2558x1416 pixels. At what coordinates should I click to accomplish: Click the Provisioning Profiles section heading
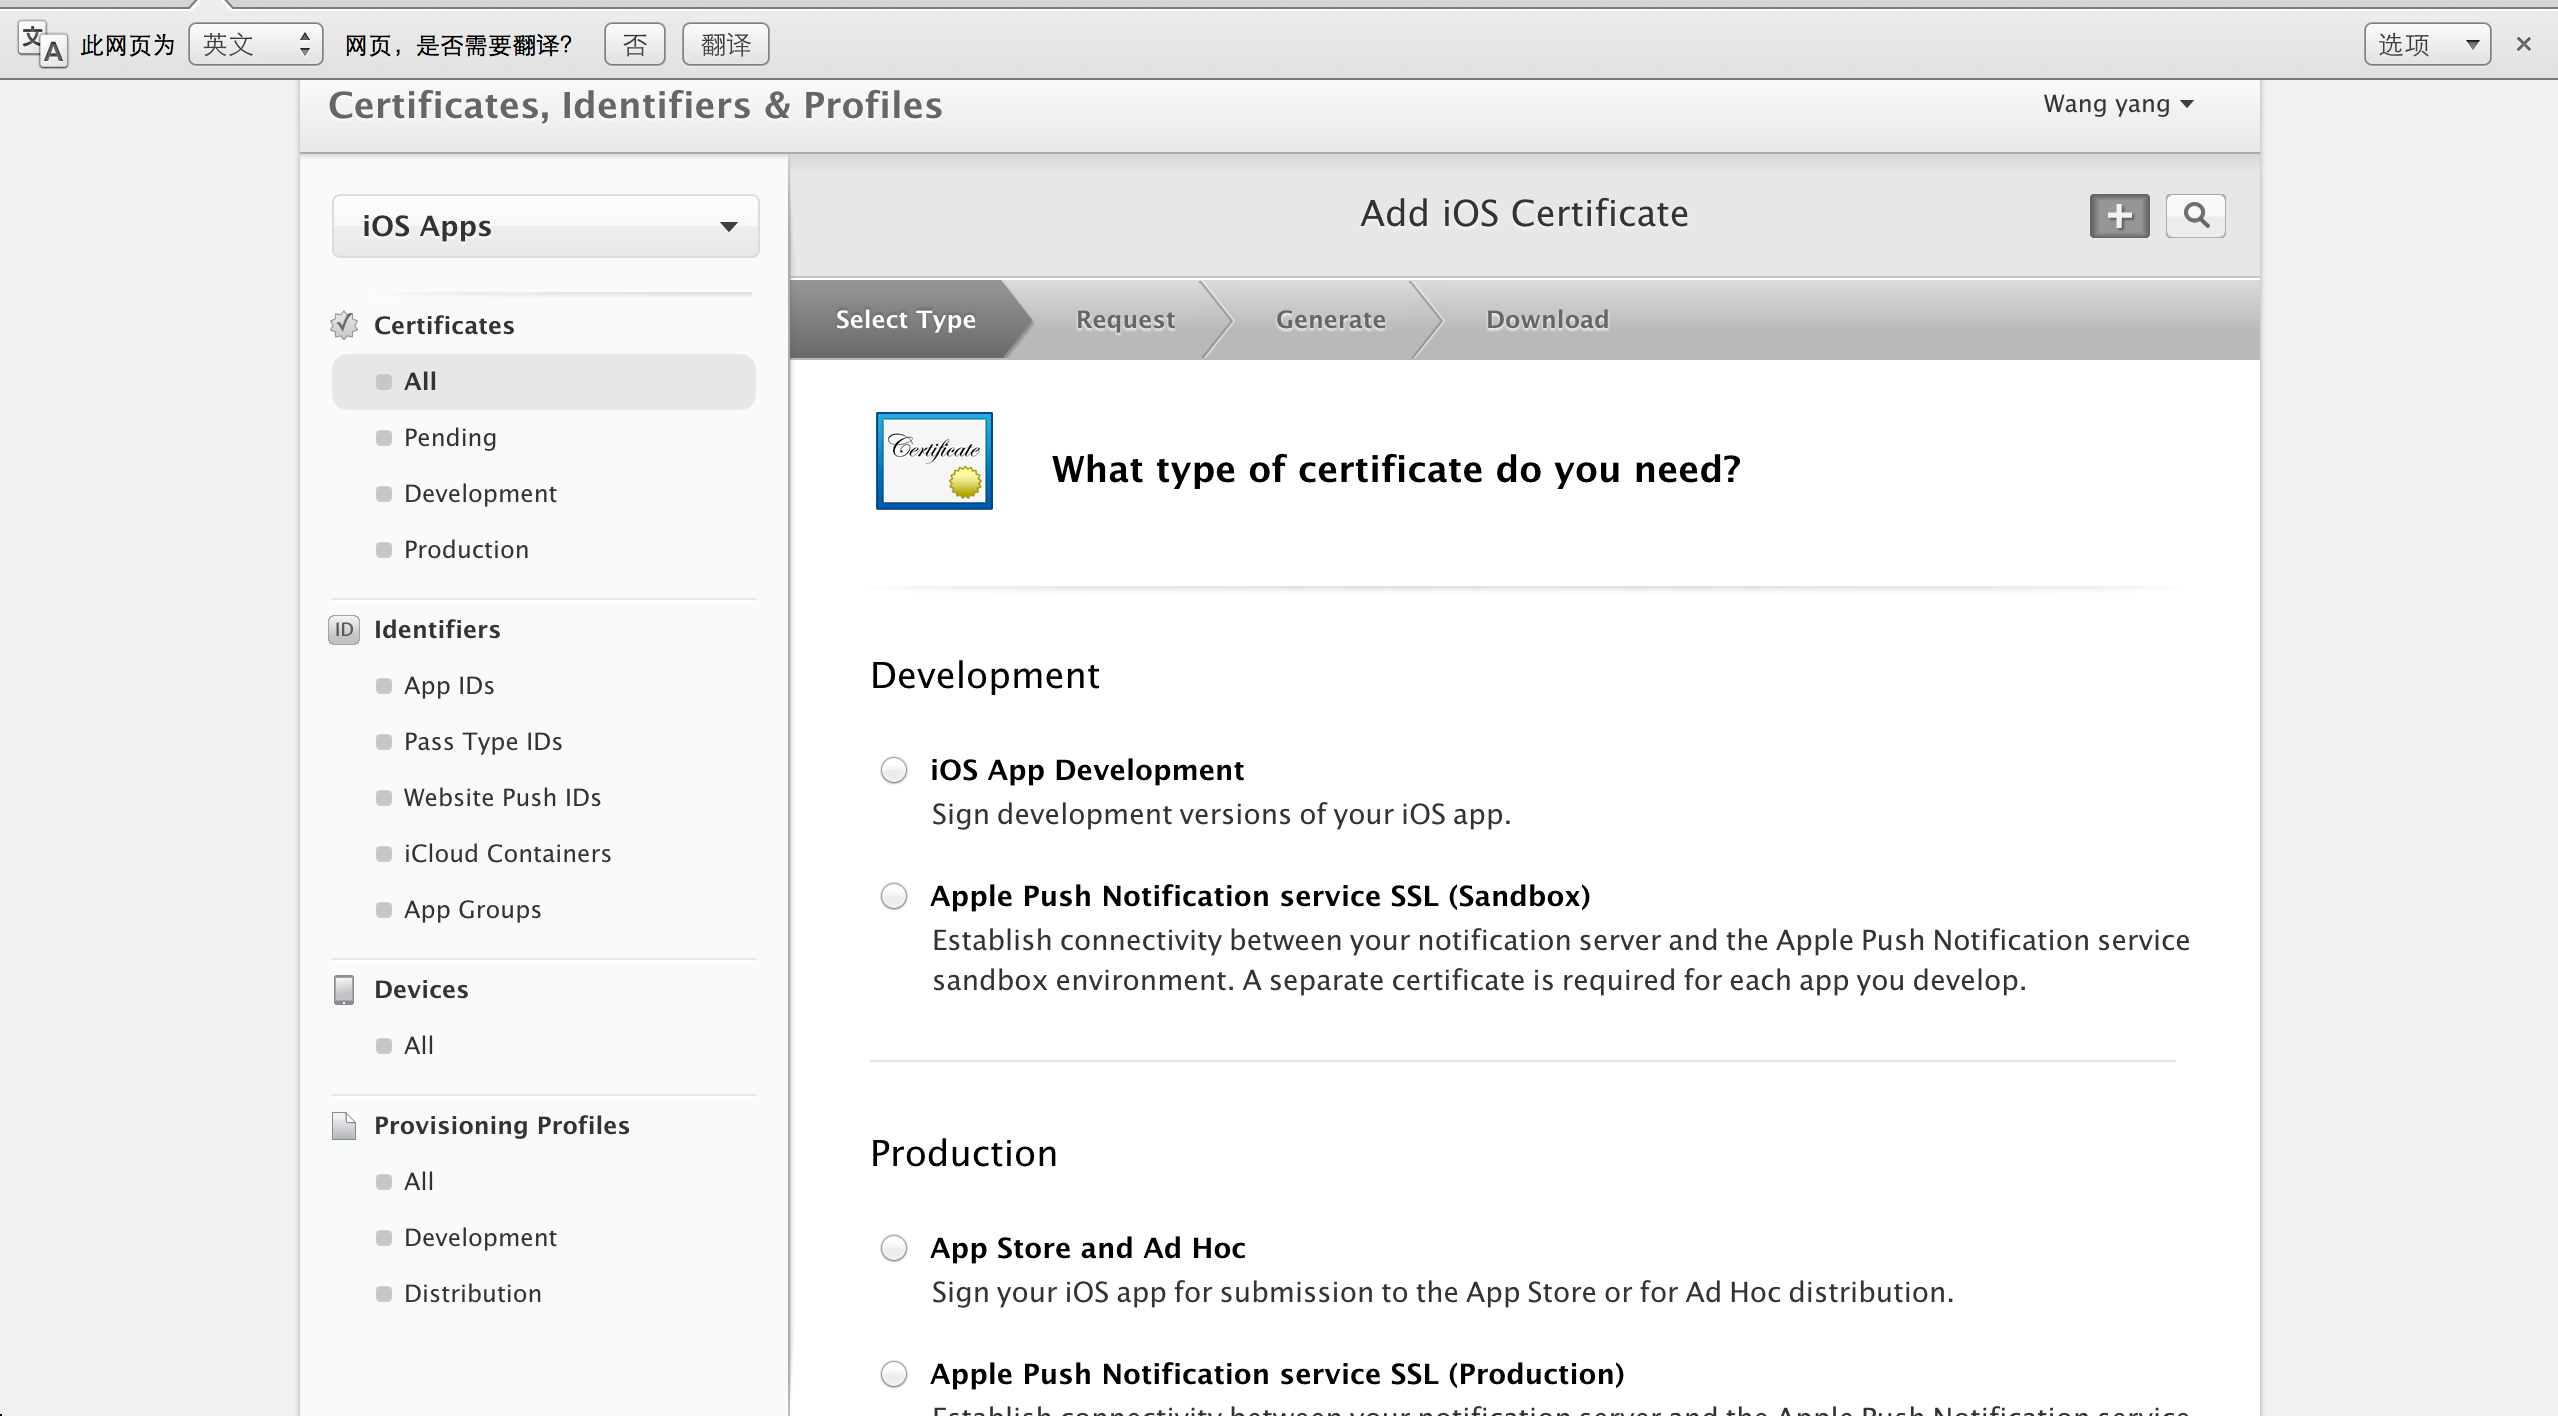pyautogui.click(x=502, y=1125)
